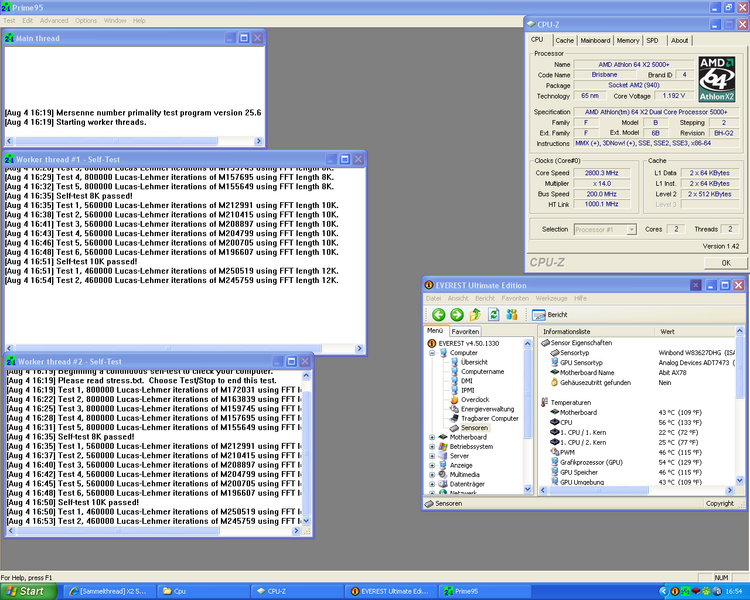The image size is (750, 600).
Task: Expand the Betriebssystem node in EVEREST tree
Action: coord(432,446)
